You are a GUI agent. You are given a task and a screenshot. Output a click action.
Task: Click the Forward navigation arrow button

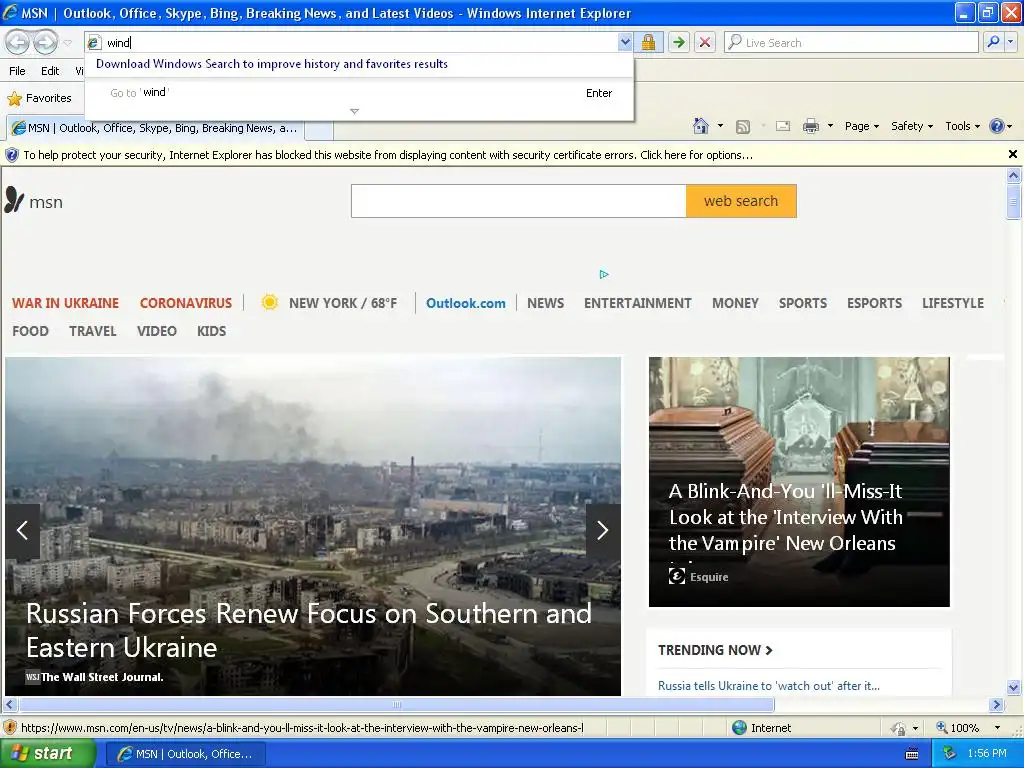(45, 42)
